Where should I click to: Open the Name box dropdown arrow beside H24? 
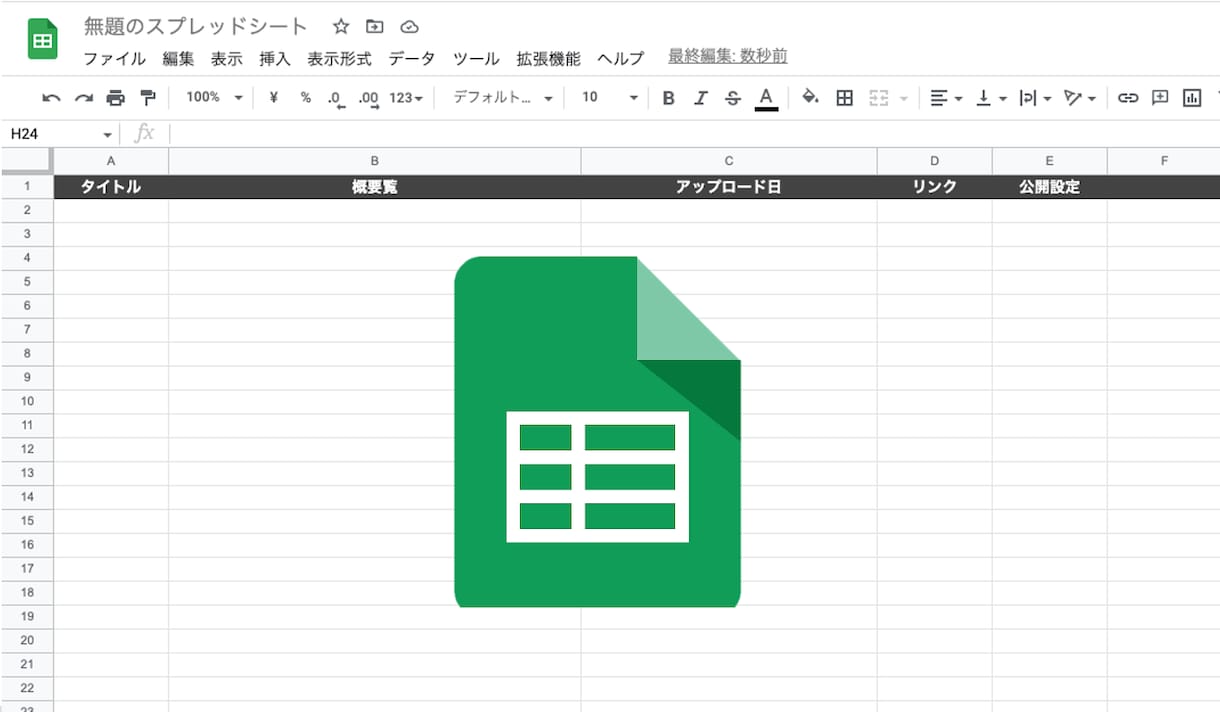click(x=108, y=134)
